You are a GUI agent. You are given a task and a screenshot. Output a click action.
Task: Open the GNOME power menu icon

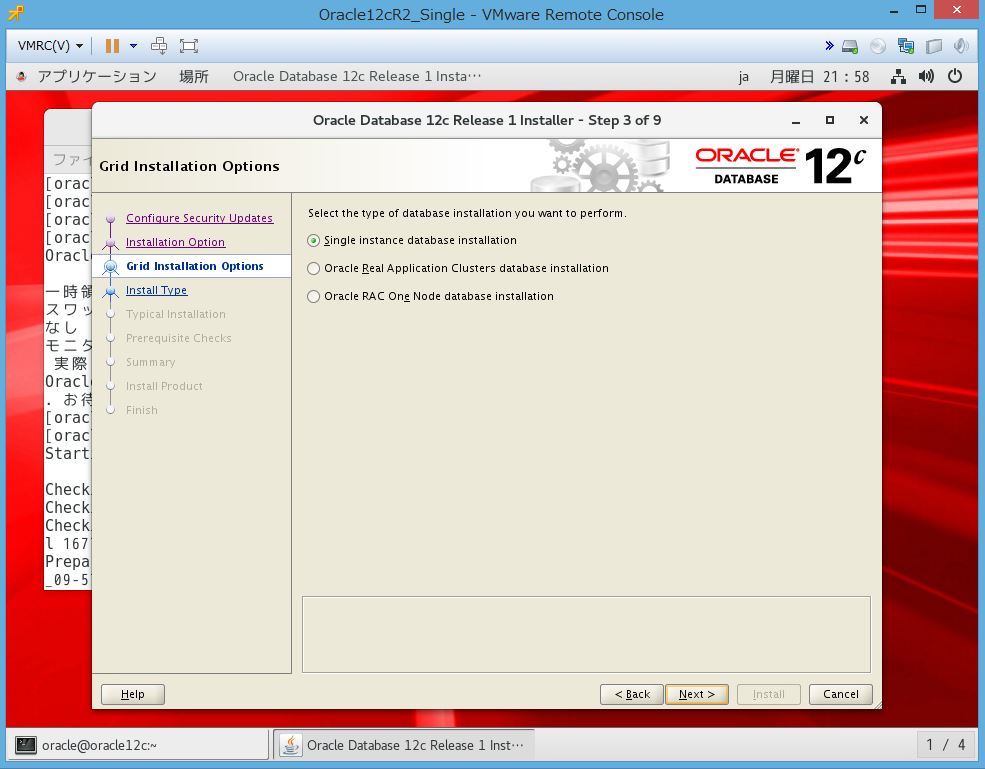click(955, 77)
